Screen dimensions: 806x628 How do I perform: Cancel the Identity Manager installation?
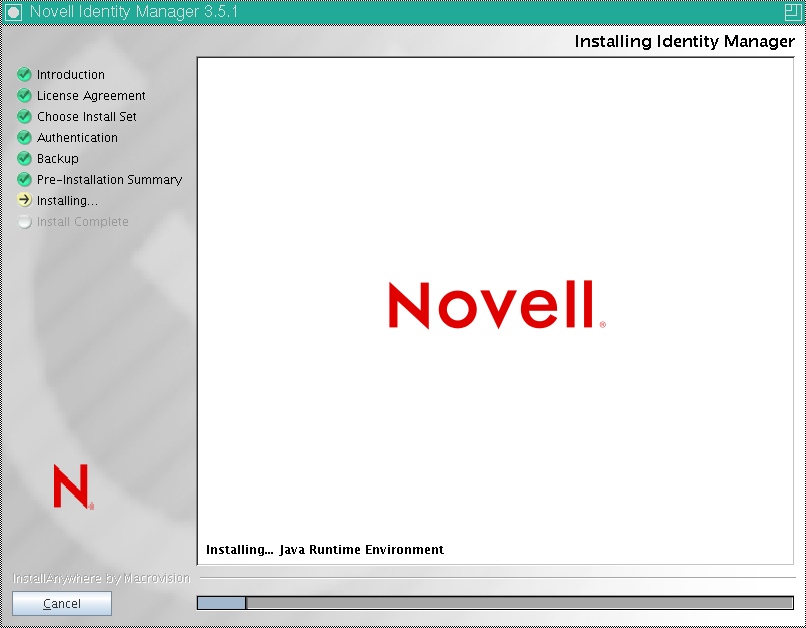(x=61, y=603)
